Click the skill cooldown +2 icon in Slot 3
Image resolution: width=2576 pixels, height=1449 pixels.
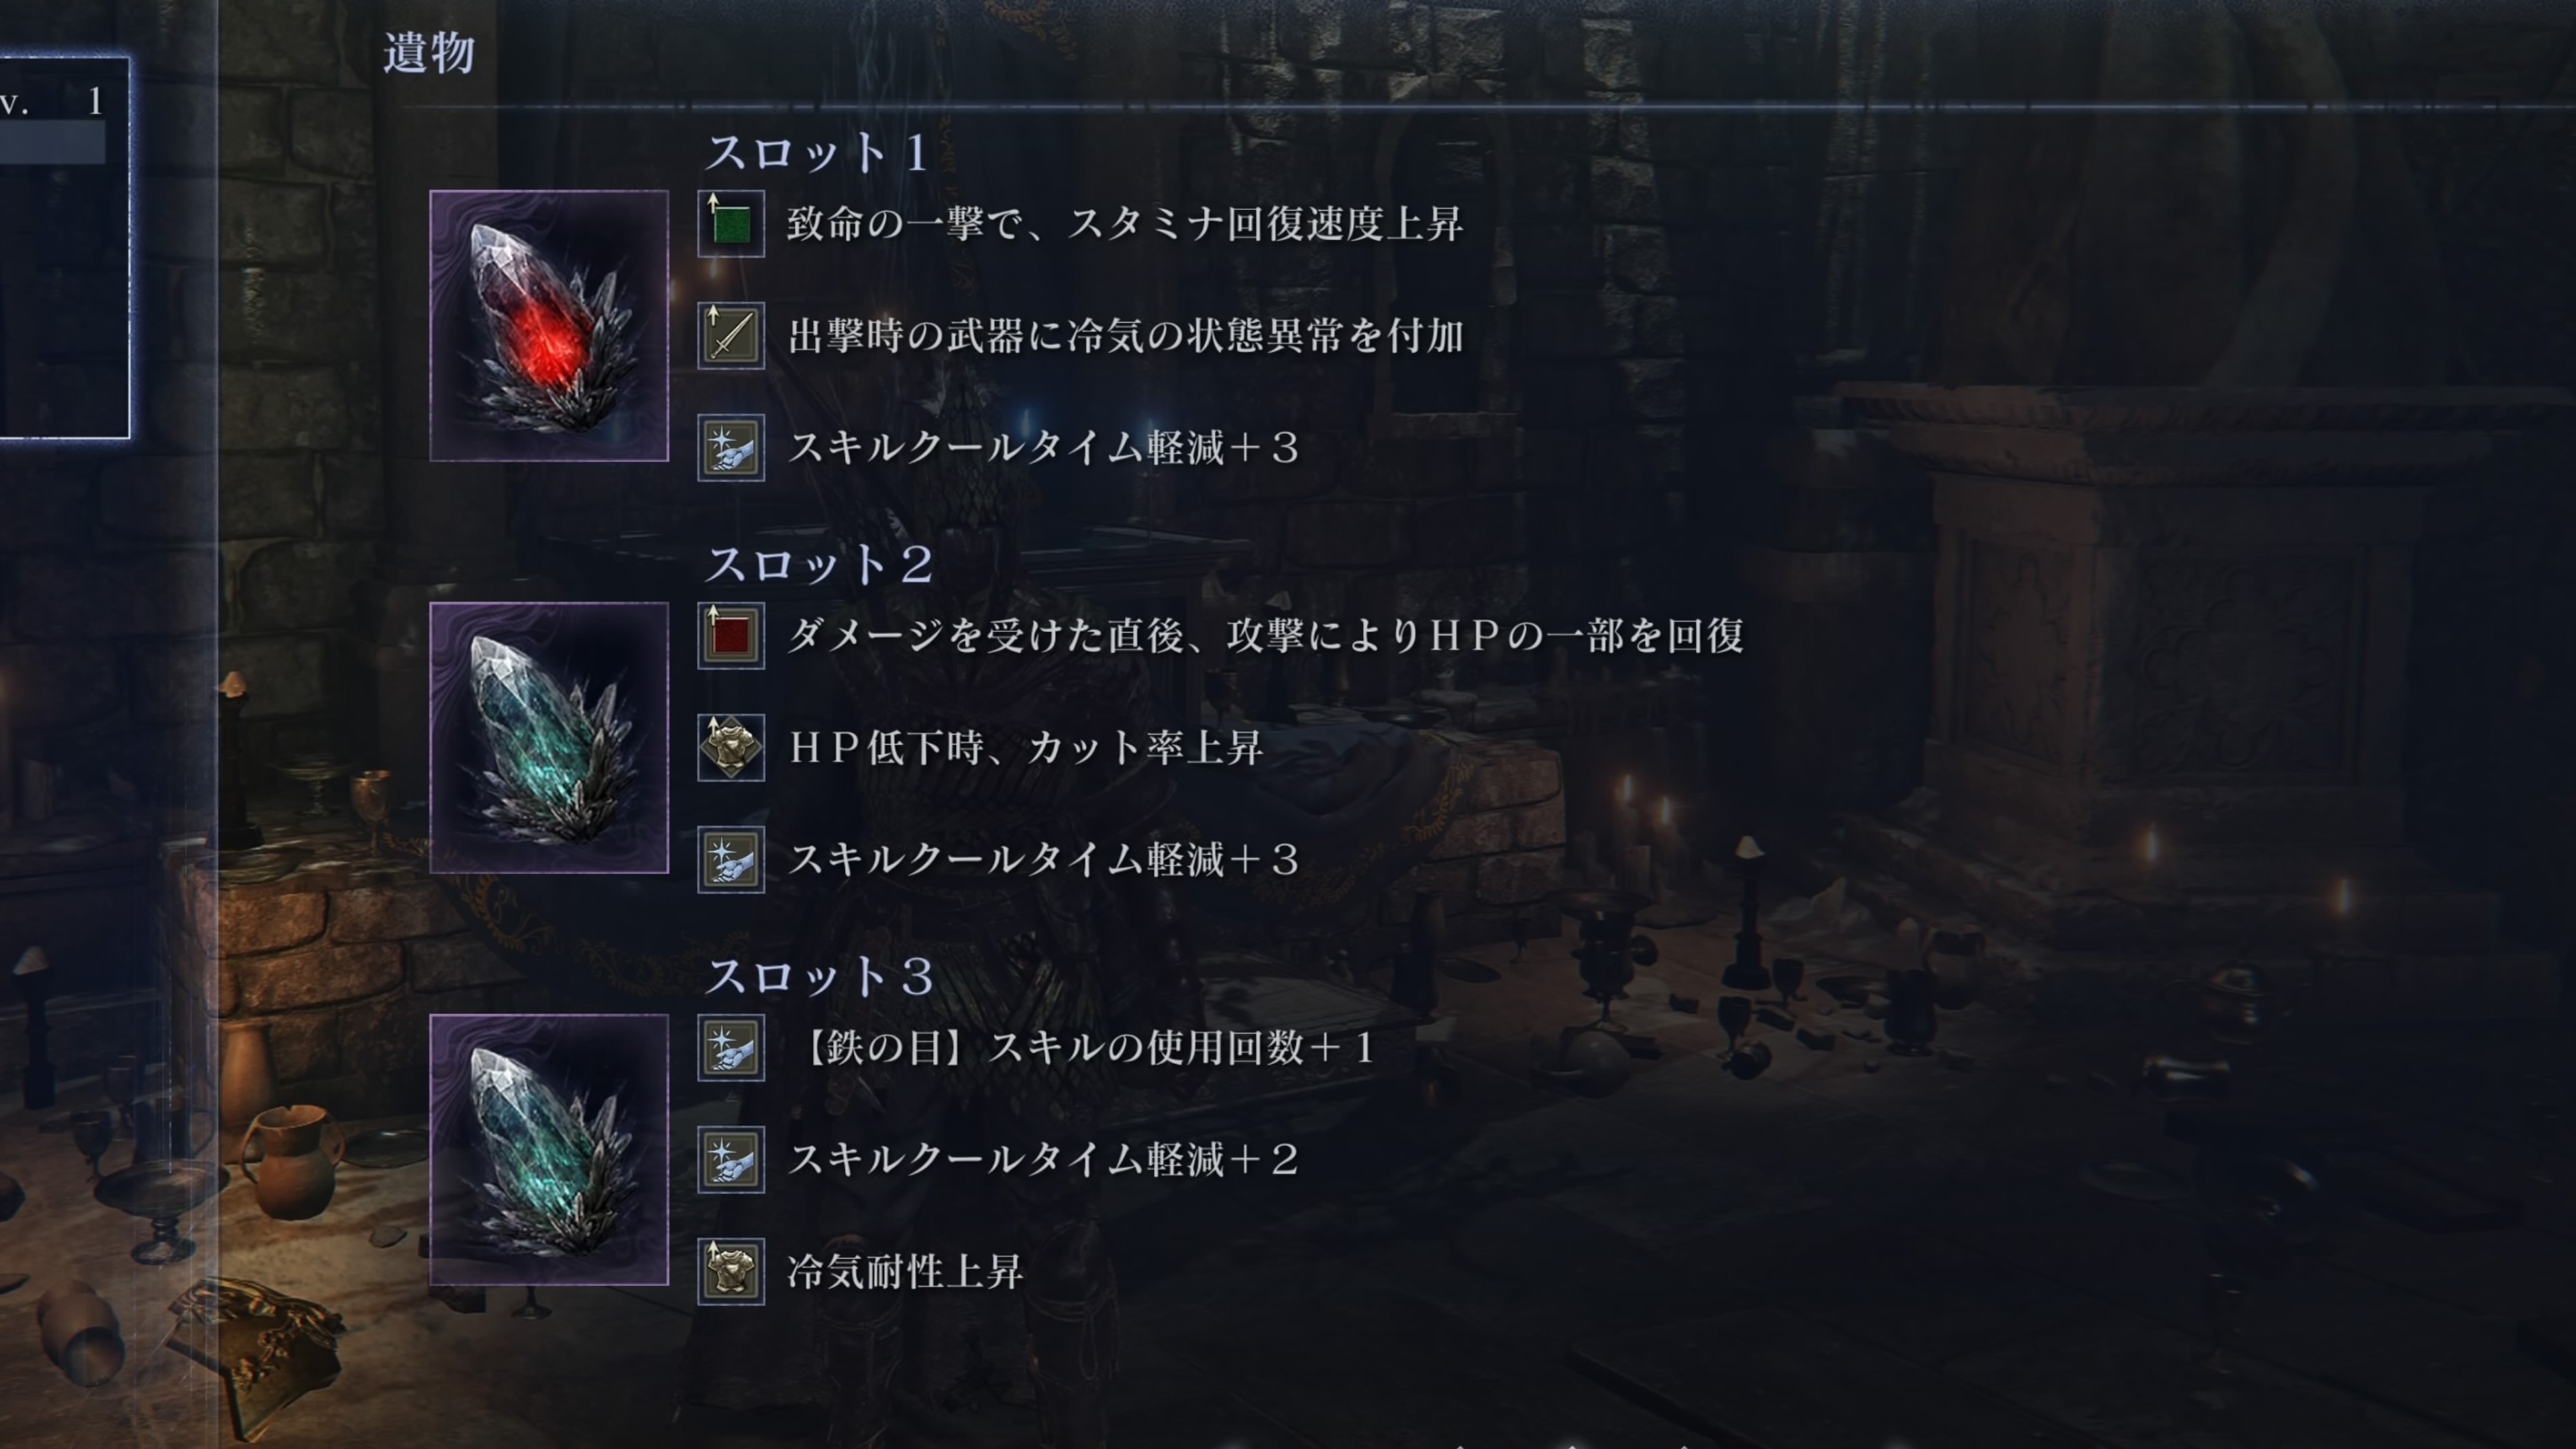coord(731,1160)
